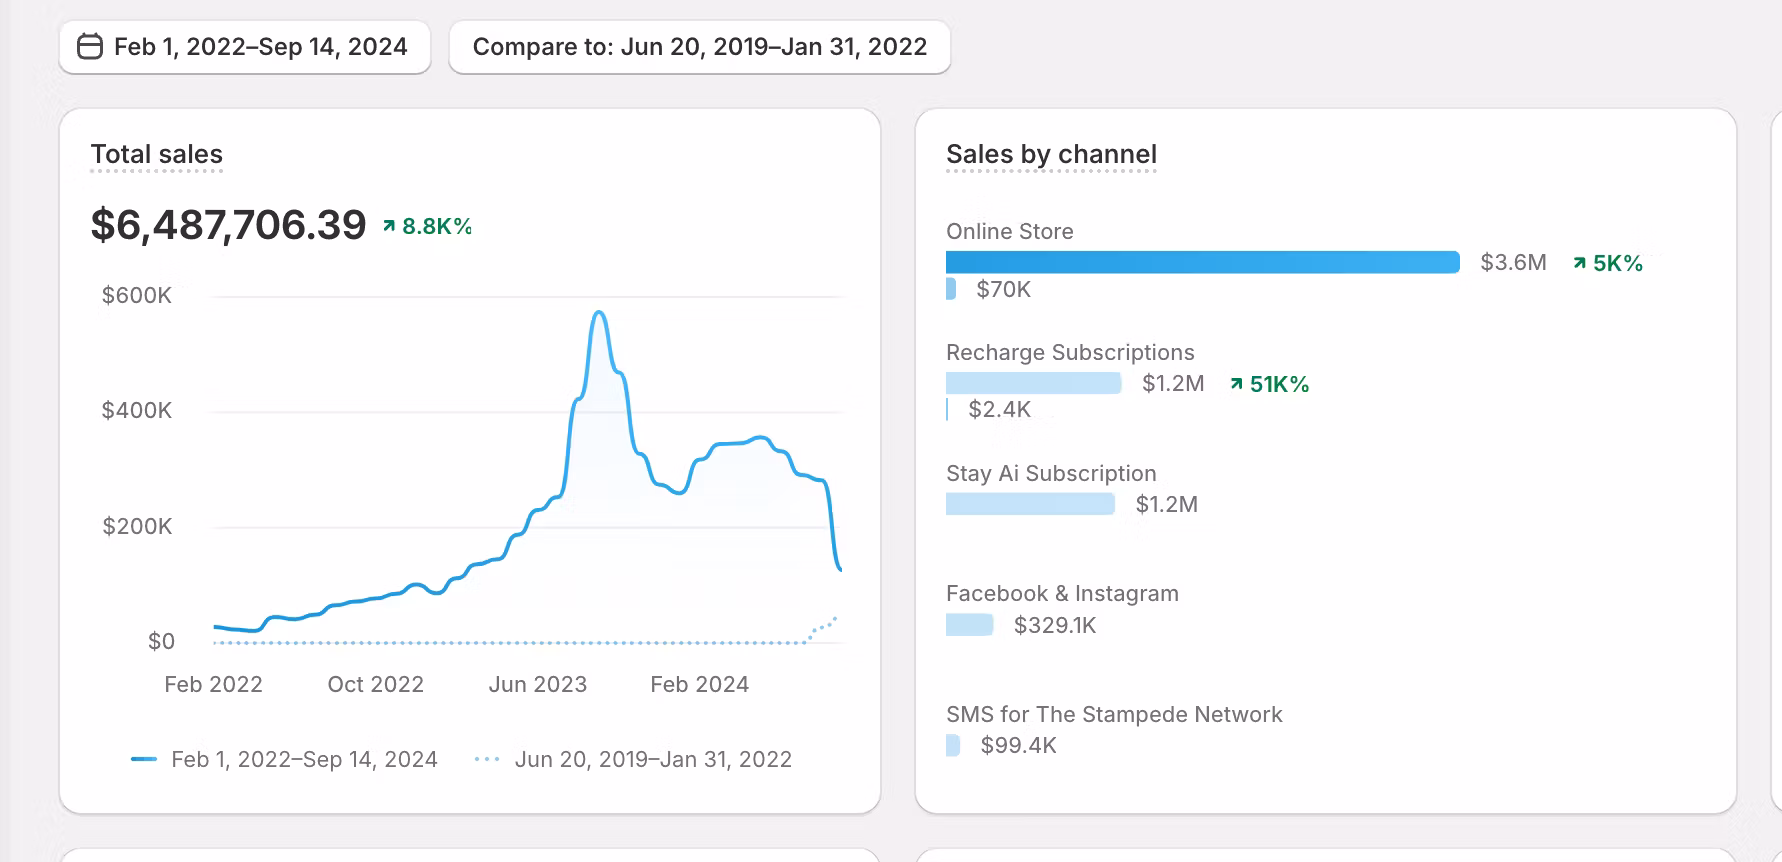
Task: Click the Total sales card title
Action: point(157,155)
